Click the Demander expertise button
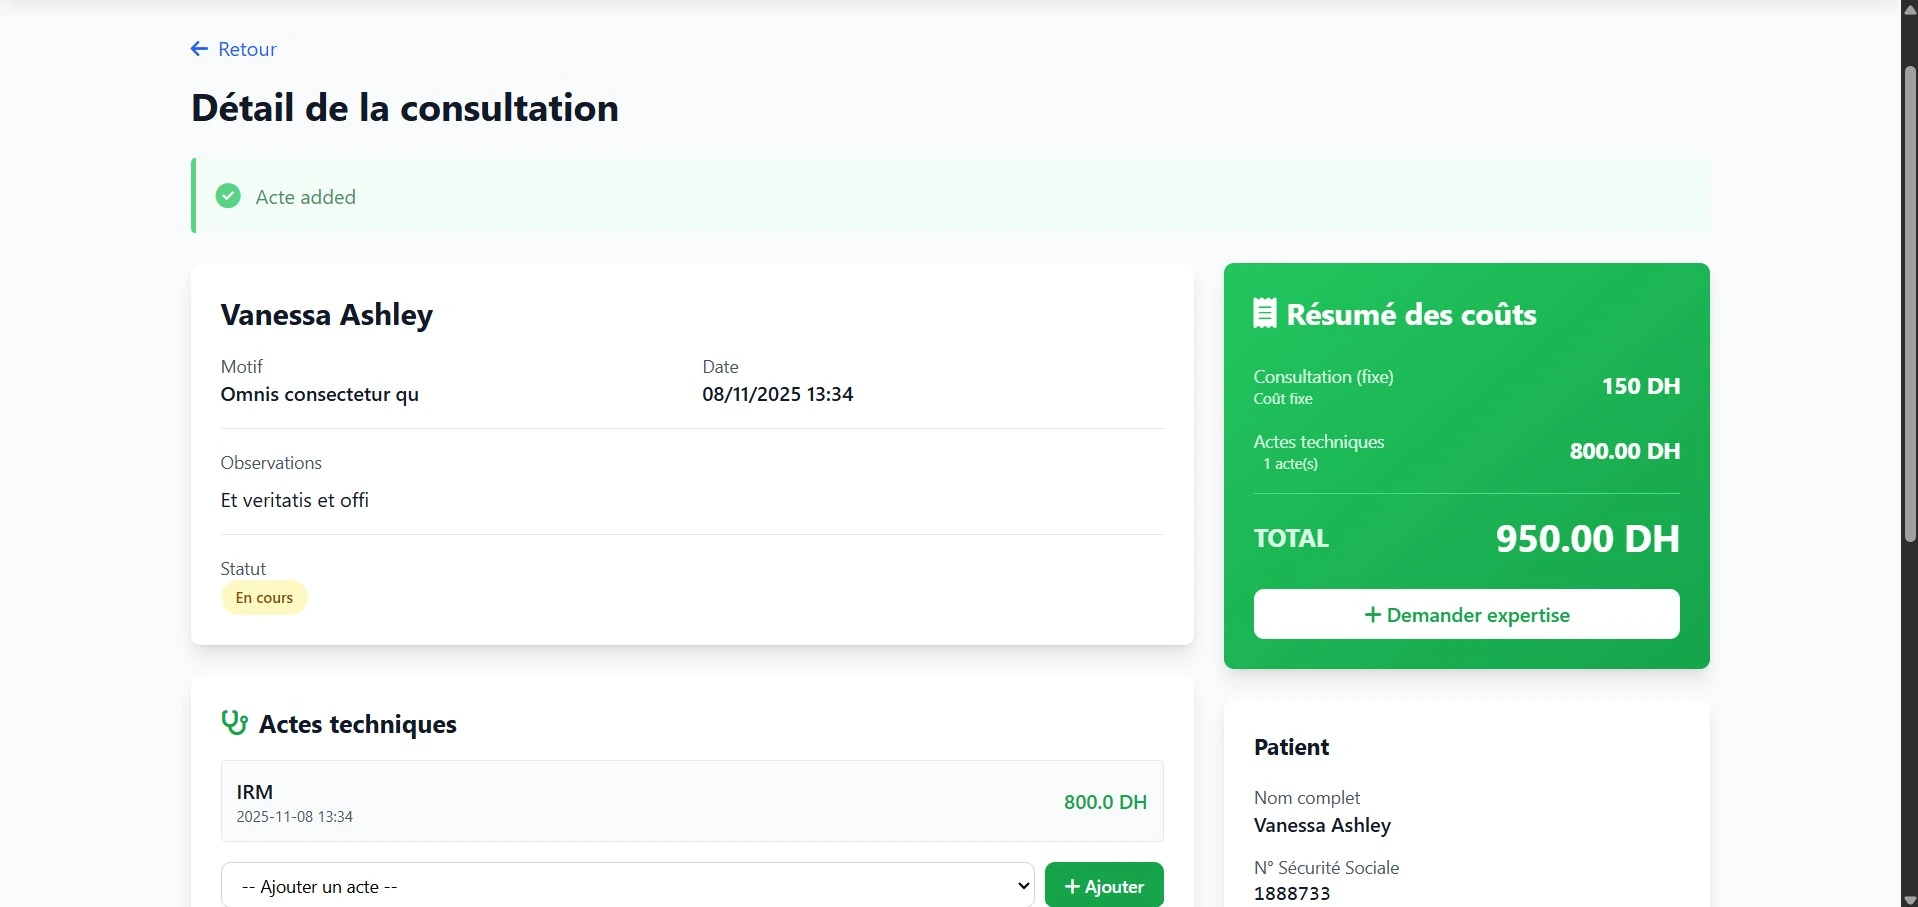The image size is (1918, 907). pyautogui.click(x=1466, y=614)
